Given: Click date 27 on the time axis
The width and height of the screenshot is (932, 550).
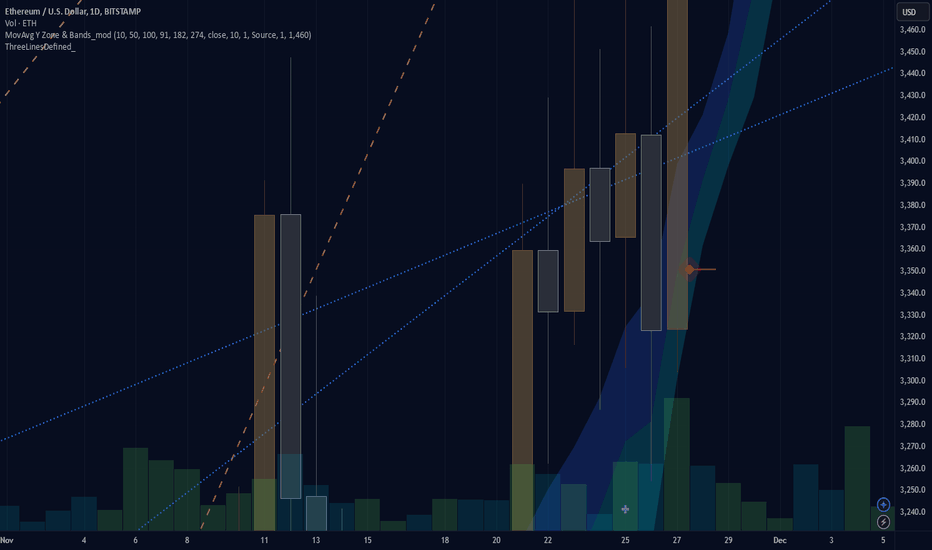Looking at the screenshot, I should click(x=677, y=540).
